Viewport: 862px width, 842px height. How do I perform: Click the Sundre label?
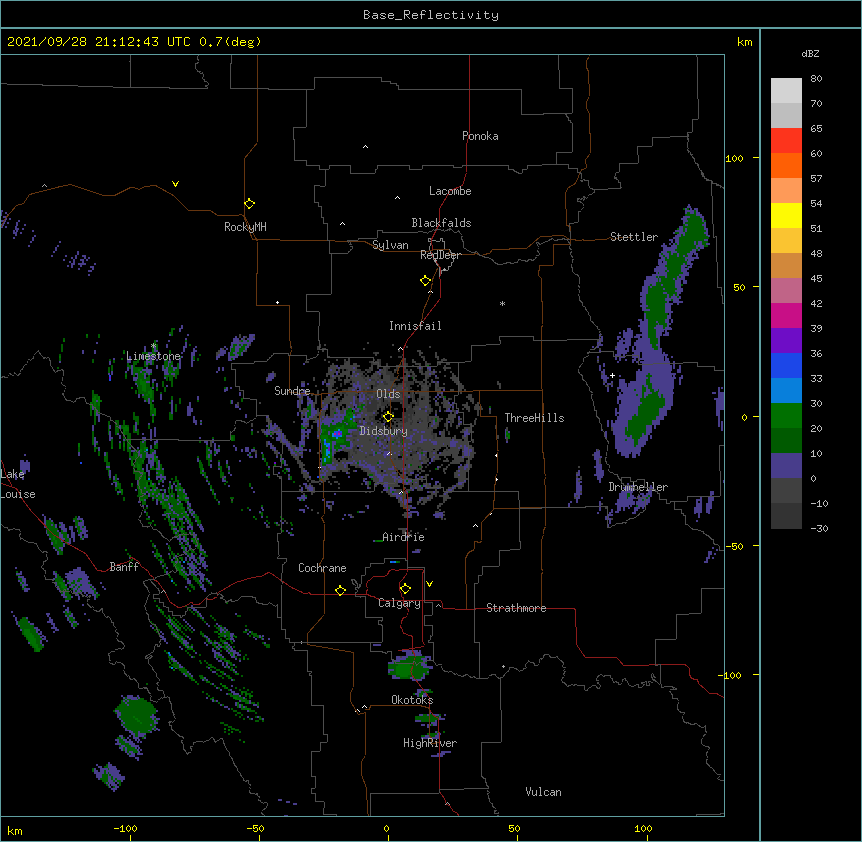point(292,391)
